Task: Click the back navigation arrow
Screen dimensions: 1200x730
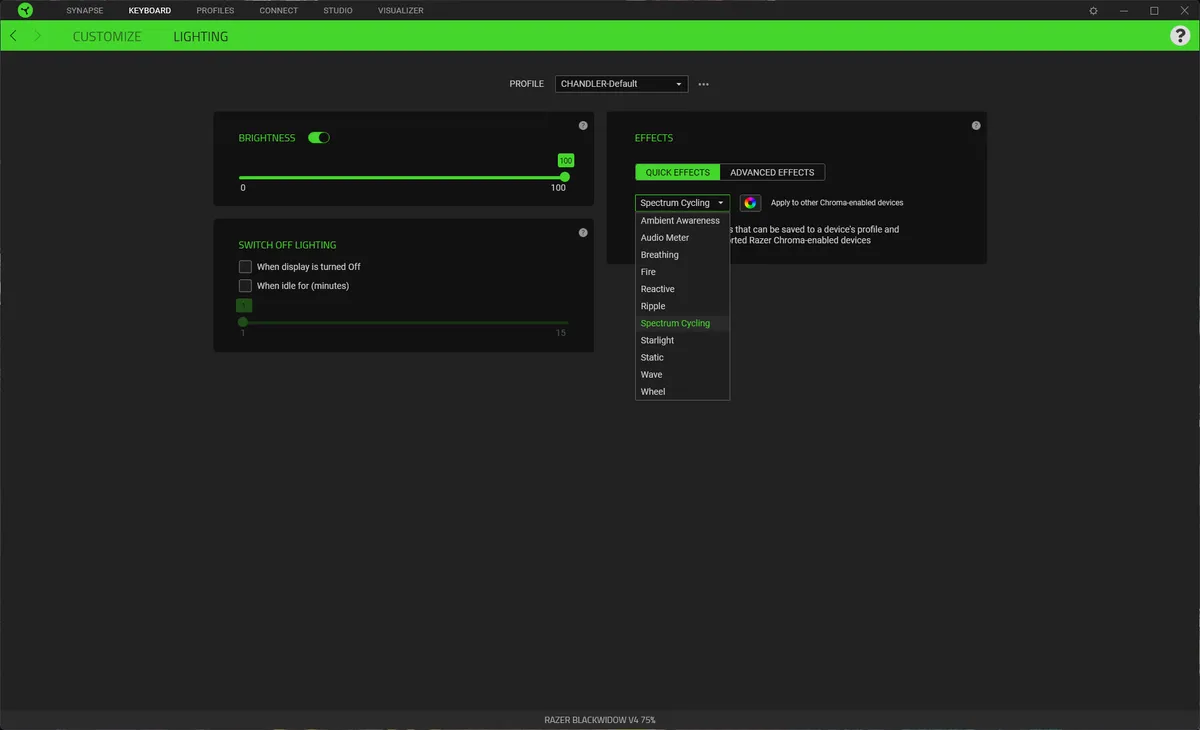Action: coord(14,35)
